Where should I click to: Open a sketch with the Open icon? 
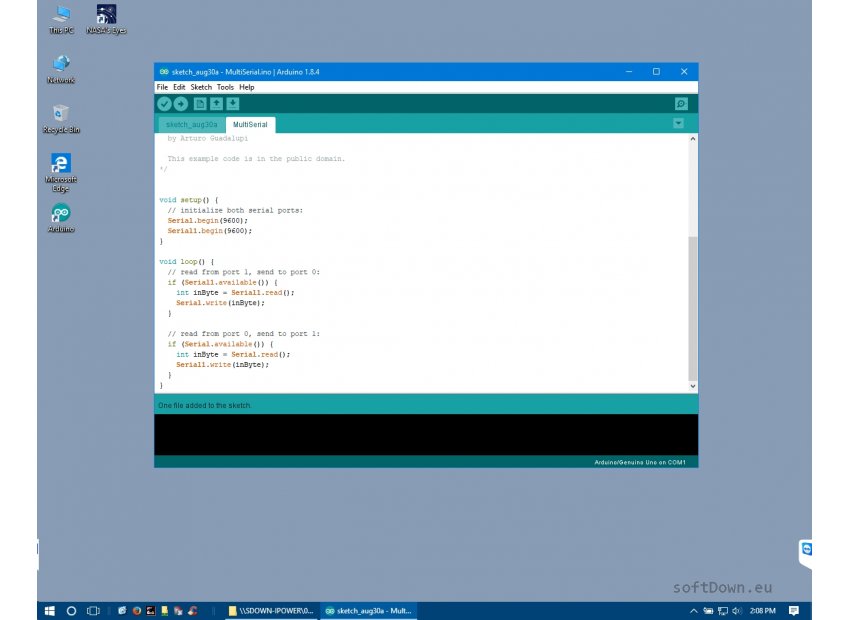click(x=216, y=104)
